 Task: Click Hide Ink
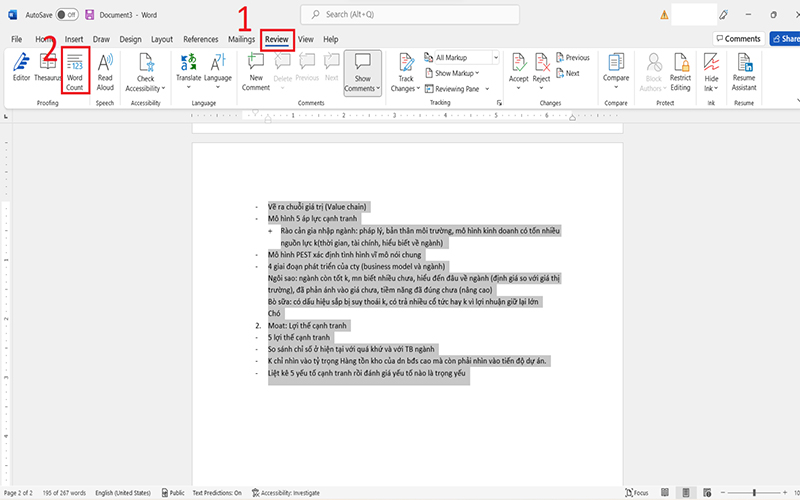pos(711,72)
